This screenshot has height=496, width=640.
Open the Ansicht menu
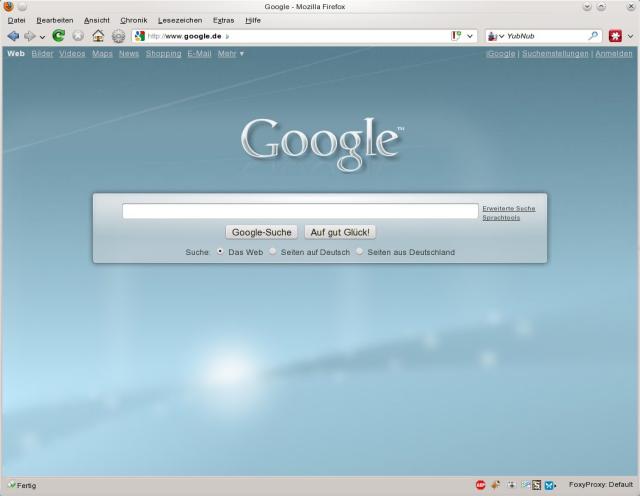coord(97,20)
